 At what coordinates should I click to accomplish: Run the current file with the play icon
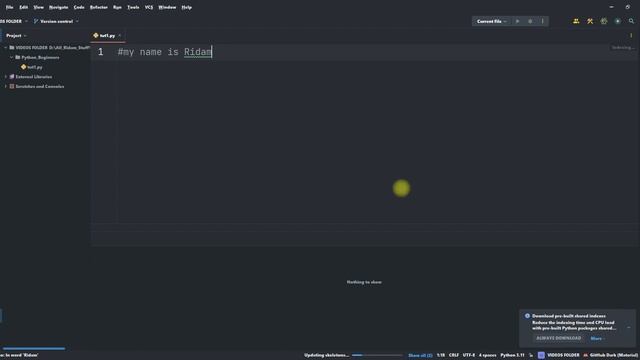coord(517,21)
